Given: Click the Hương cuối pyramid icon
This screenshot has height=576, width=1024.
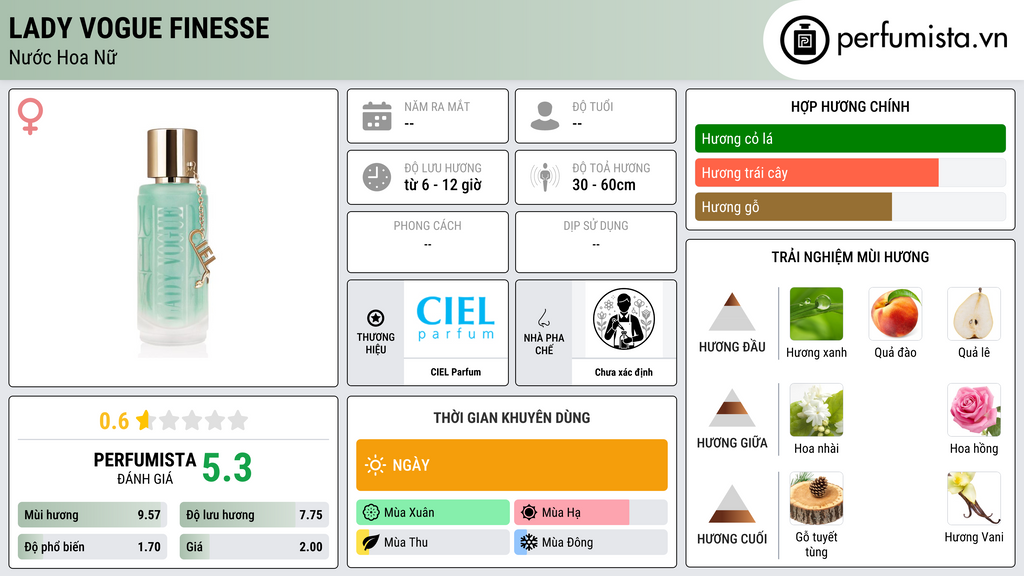Looking at the screenshot, I should pos(732,504).
